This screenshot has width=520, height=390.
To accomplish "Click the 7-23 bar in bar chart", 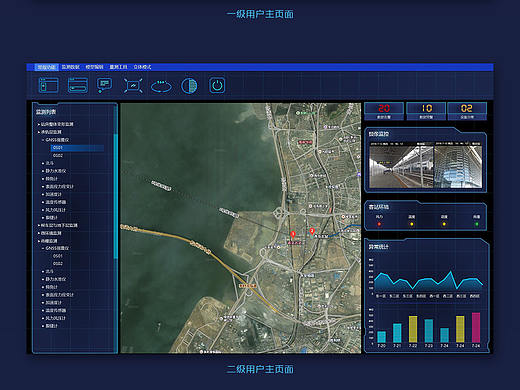I will point(429,331).
